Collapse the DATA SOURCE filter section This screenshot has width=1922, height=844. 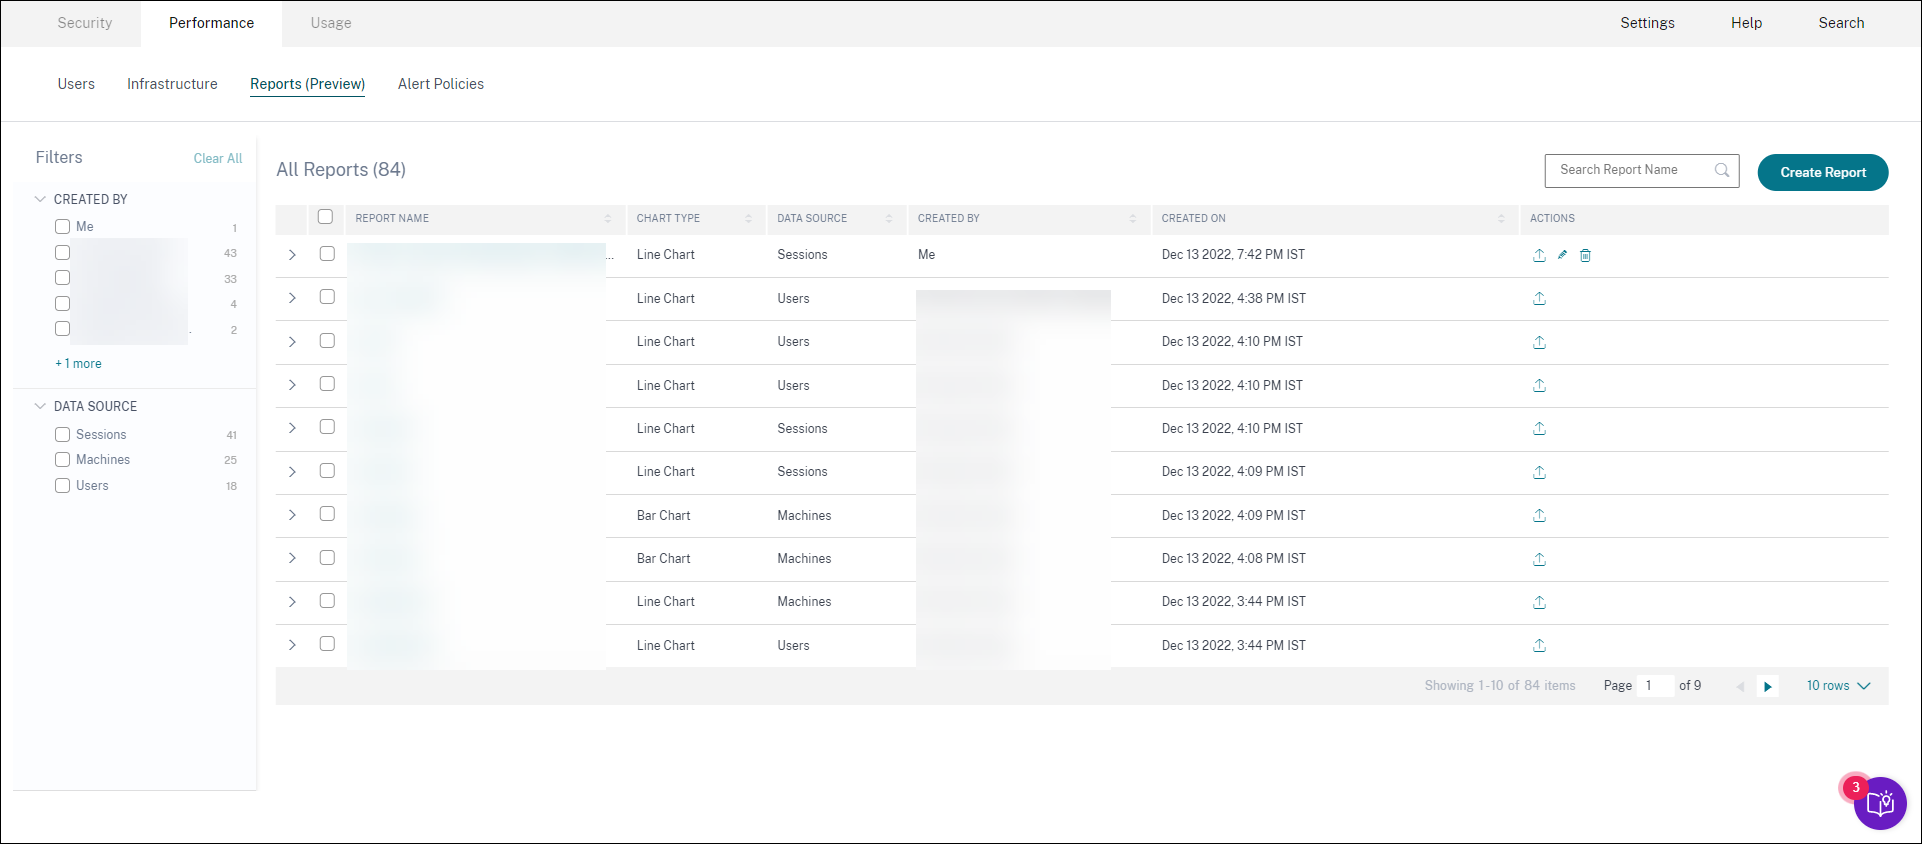[x=40, y=406]
